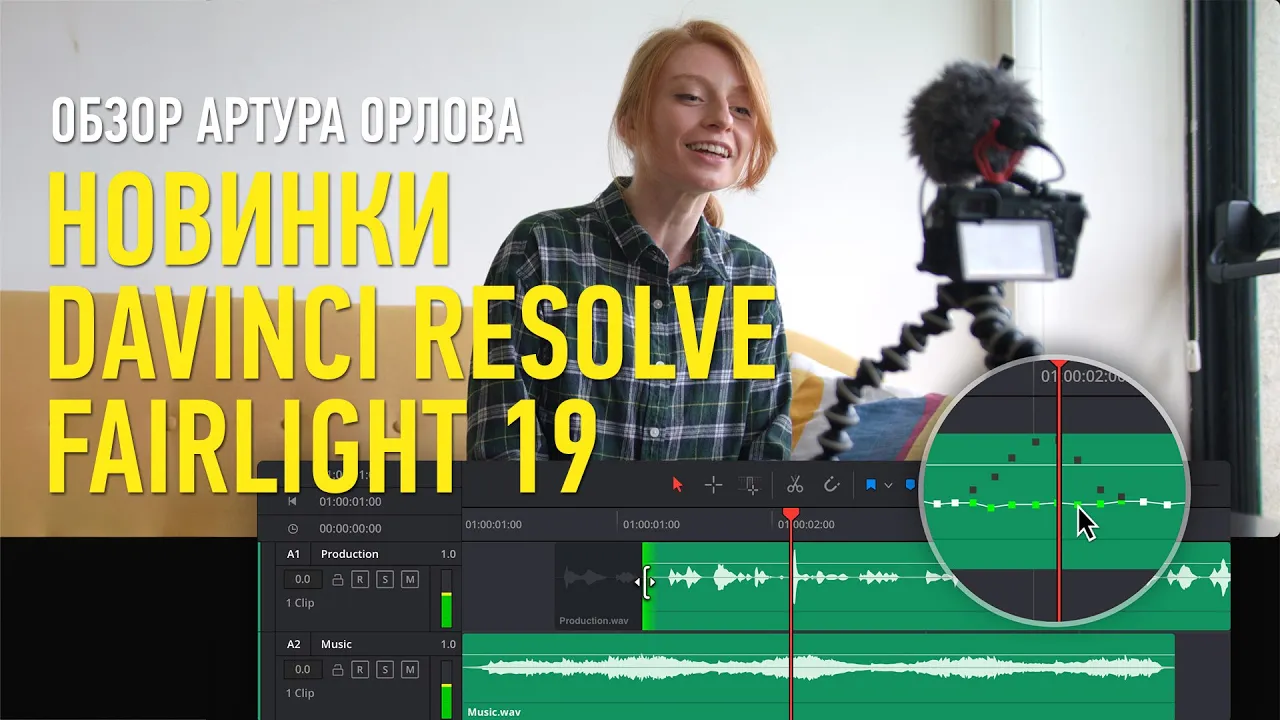This screenshot has width=1280, height=720.
Task: Open the flag color dropdown arrow
Action: click(888, 486)
